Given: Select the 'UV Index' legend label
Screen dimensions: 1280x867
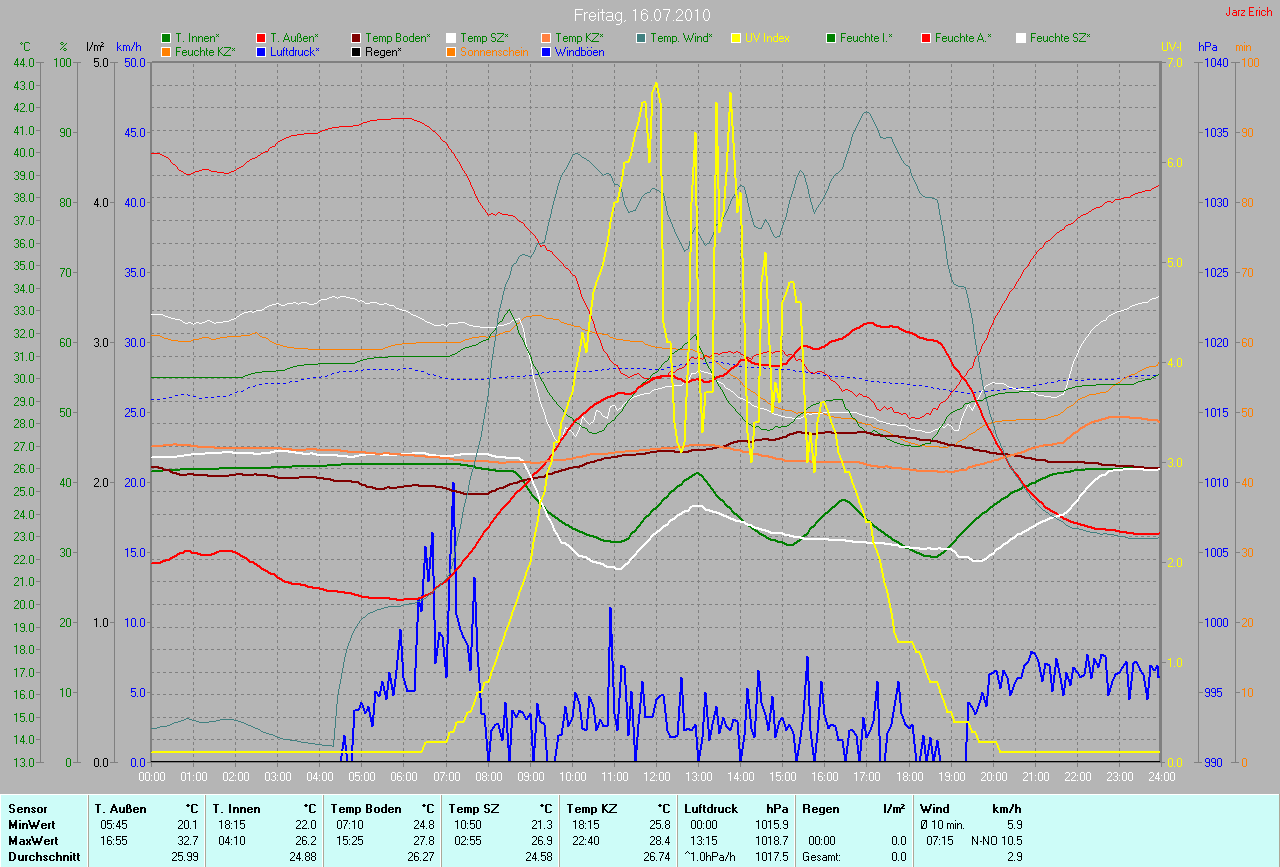Looking at the screenshot, I should [767, 38].
